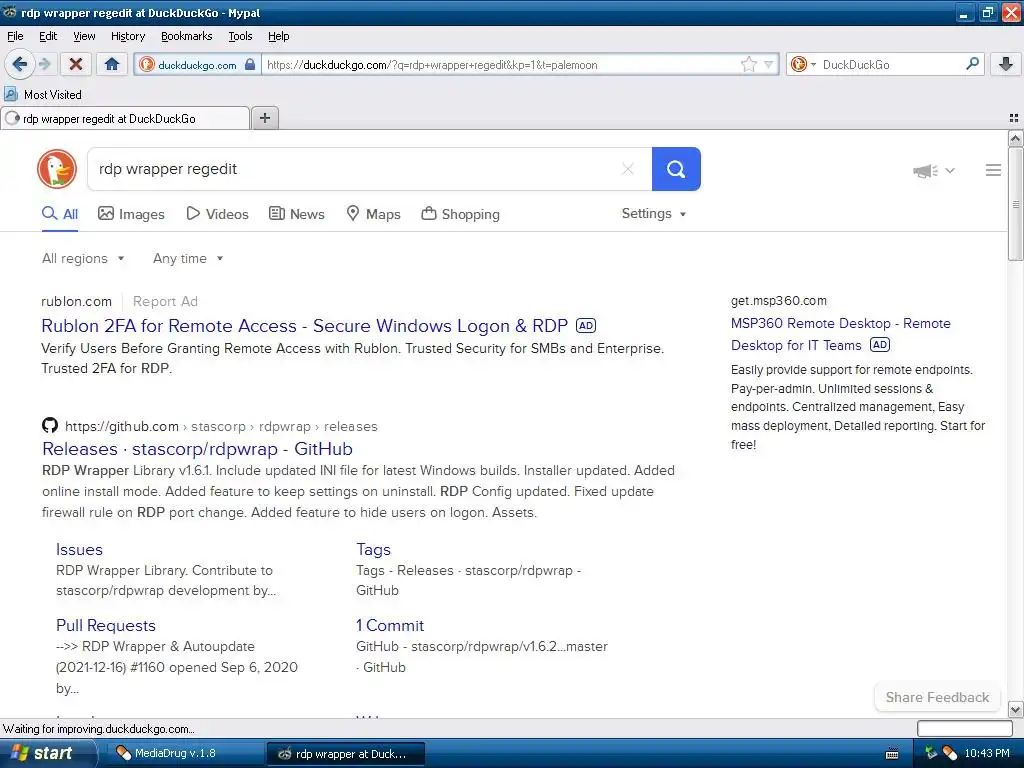
Task: Open the Pull Requests sitelink
Action: pyautogui.click(x=106, y=626)
